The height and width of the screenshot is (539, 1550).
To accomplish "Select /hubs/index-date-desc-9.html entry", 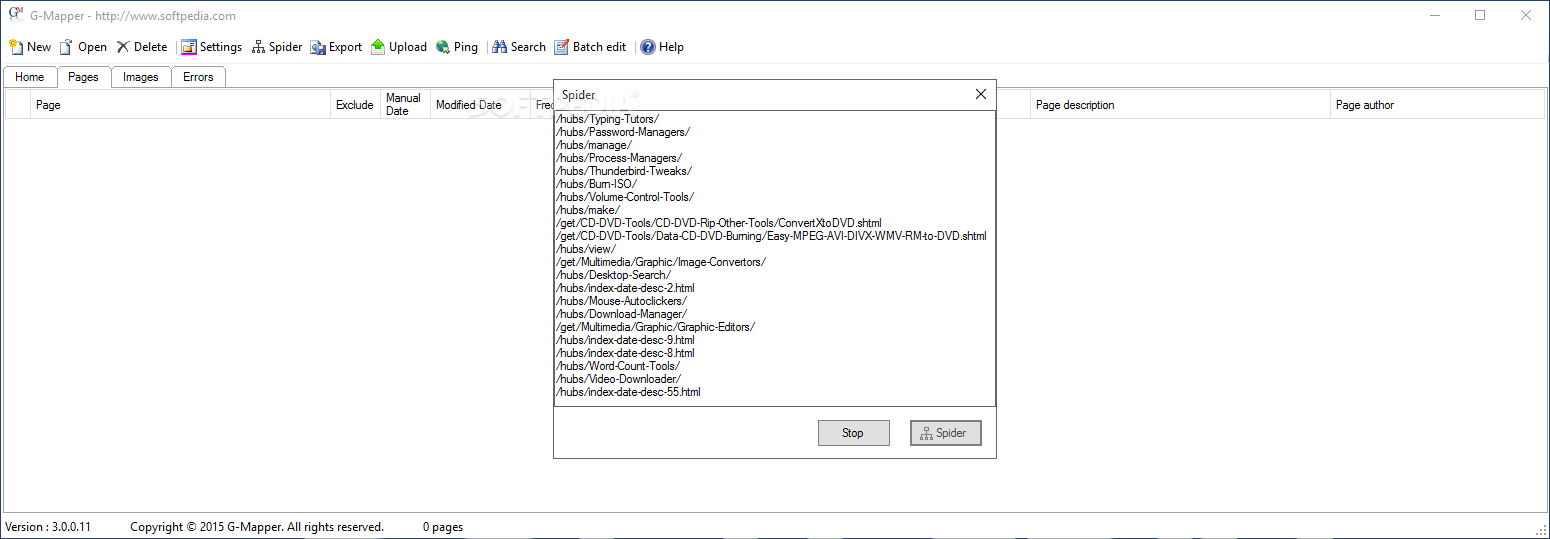I will click(x=625, y=340).
